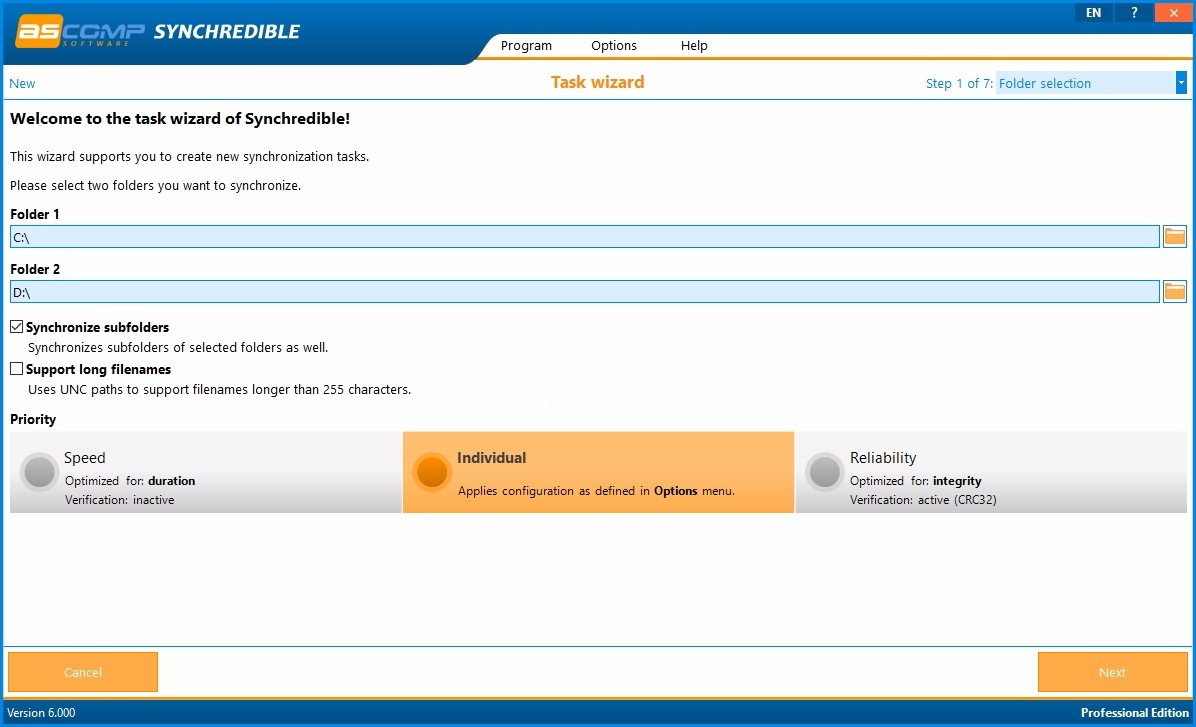Open the help question mark button

click(x=1134, y=12)
